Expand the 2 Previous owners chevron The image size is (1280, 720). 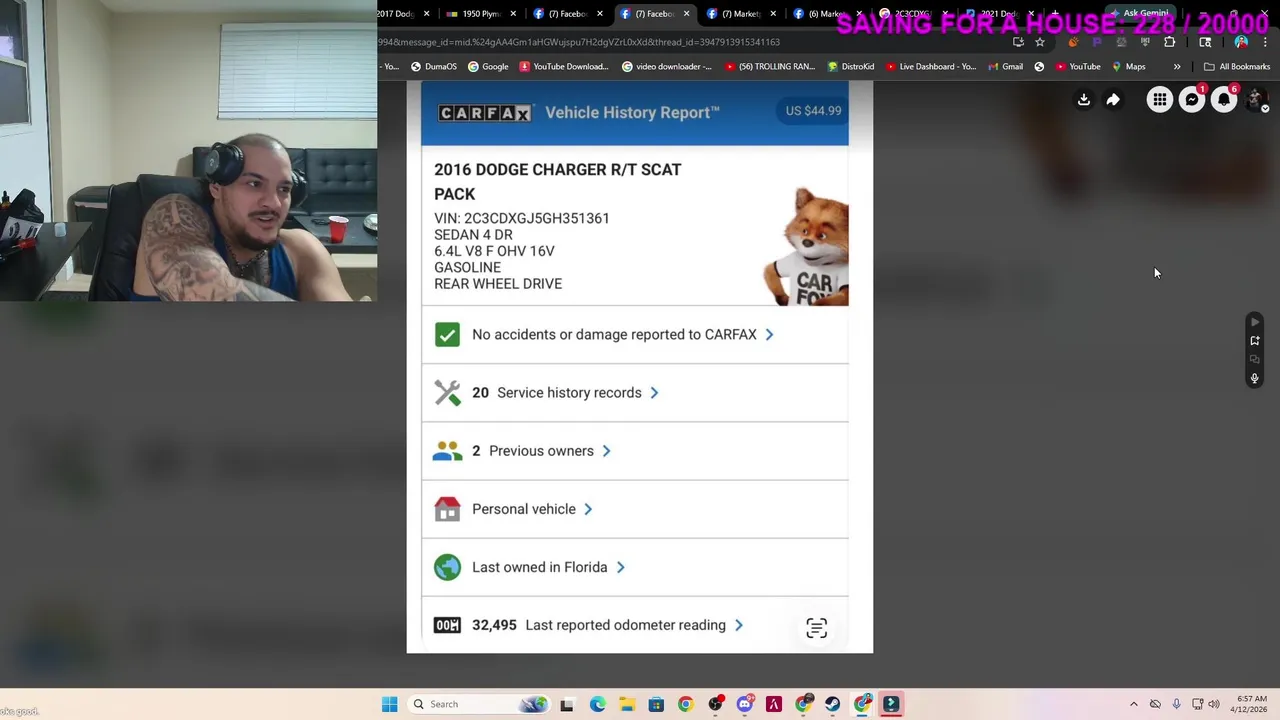coord(606,451)
